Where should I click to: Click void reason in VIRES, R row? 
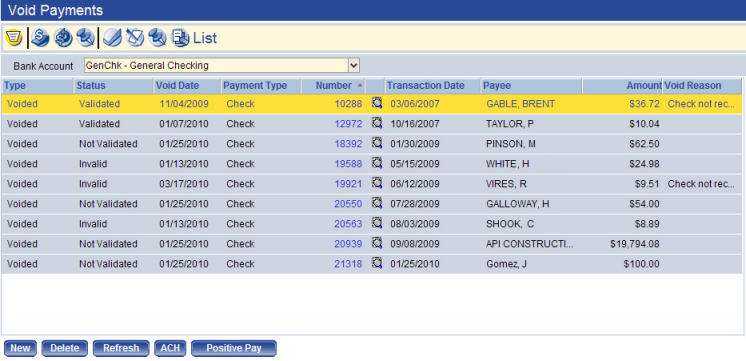click(701, 184)
